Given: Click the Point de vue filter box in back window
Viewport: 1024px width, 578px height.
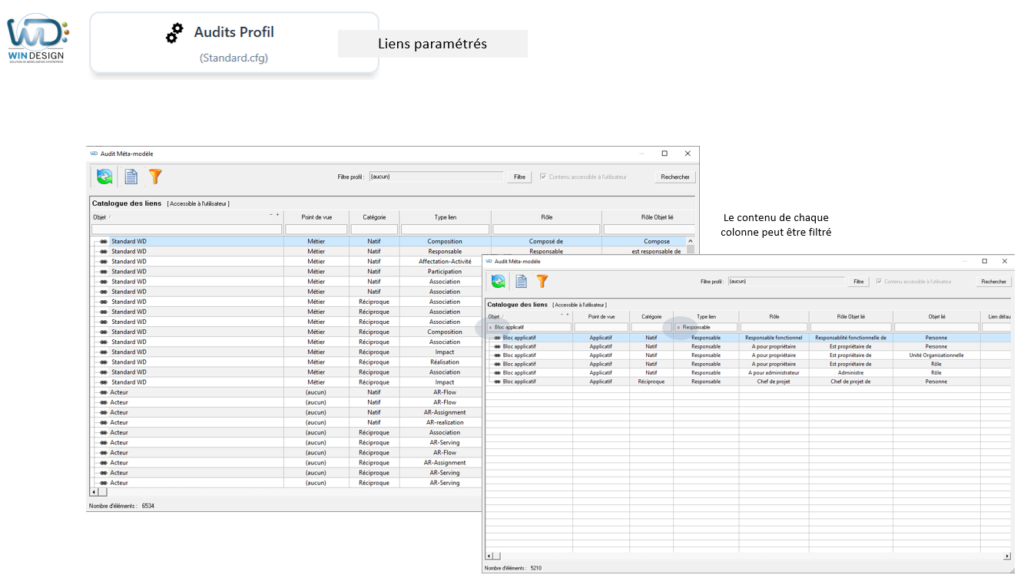Looking at the screenshot, I should (316, 229).
